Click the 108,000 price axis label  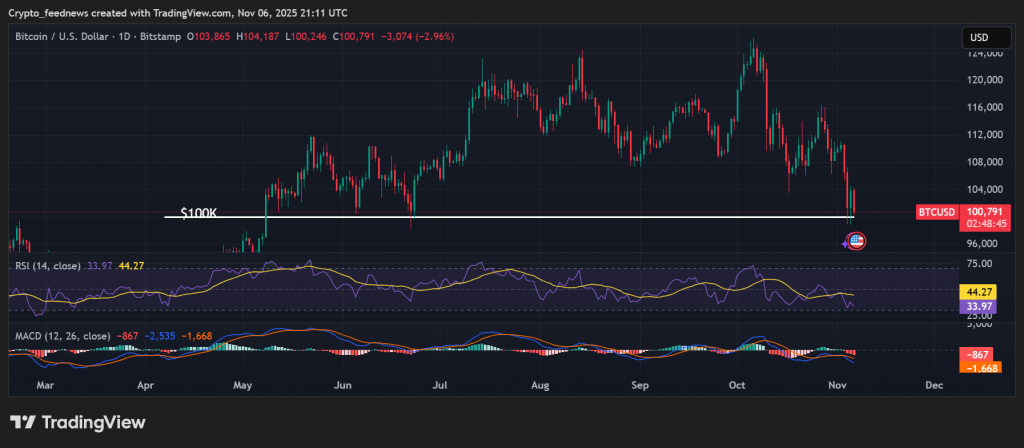(x=986, y=162)
